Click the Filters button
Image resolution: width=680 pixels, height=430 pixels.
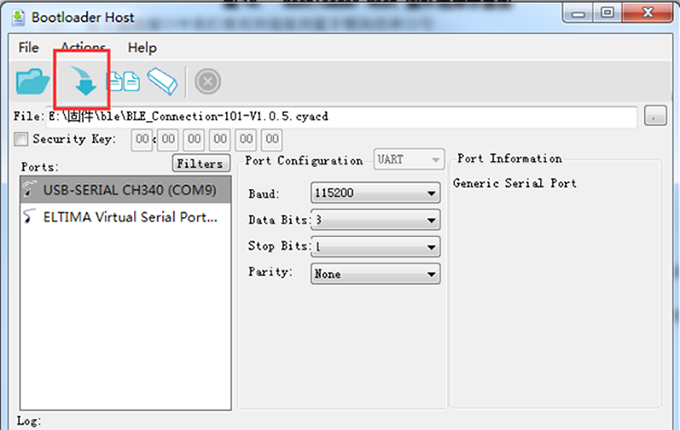(x=200, y=162)
